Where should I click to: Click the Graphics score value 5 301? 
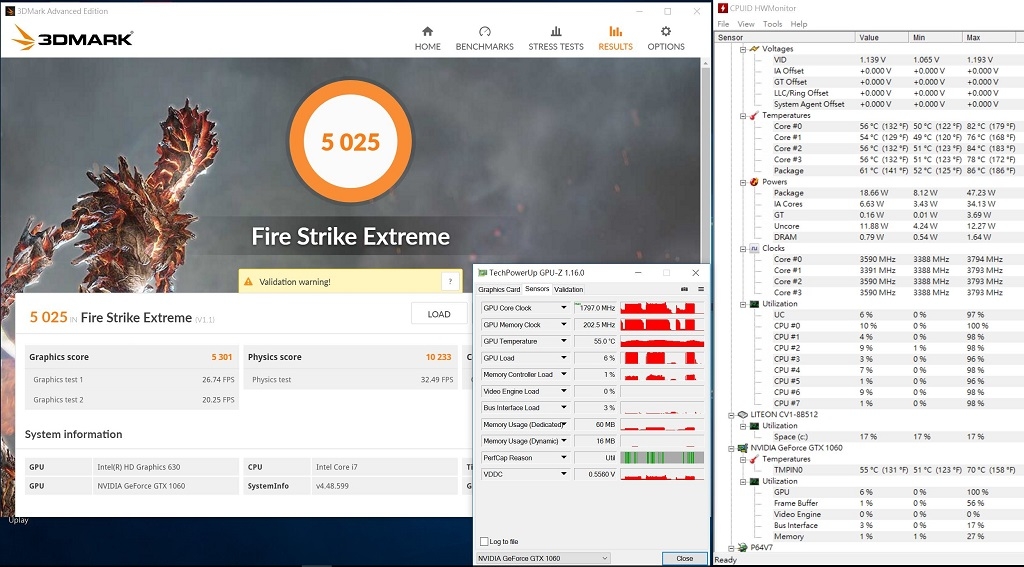click(221, 357)
